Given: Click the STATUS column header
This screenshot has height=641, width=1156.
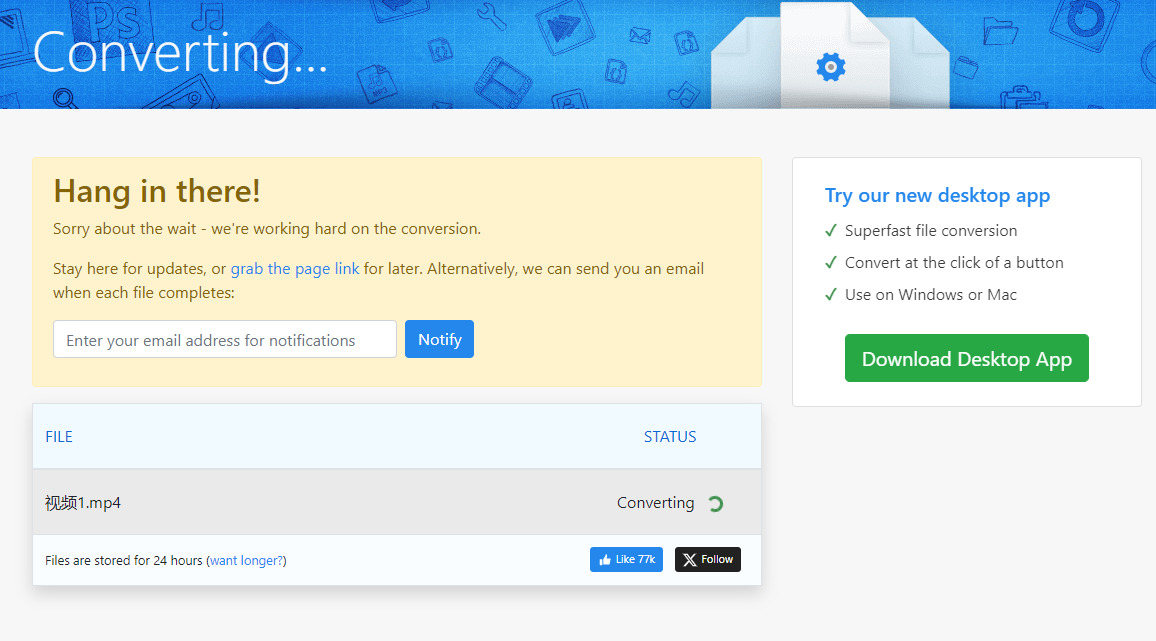Looking at the screenshot, I should (670, 437).
